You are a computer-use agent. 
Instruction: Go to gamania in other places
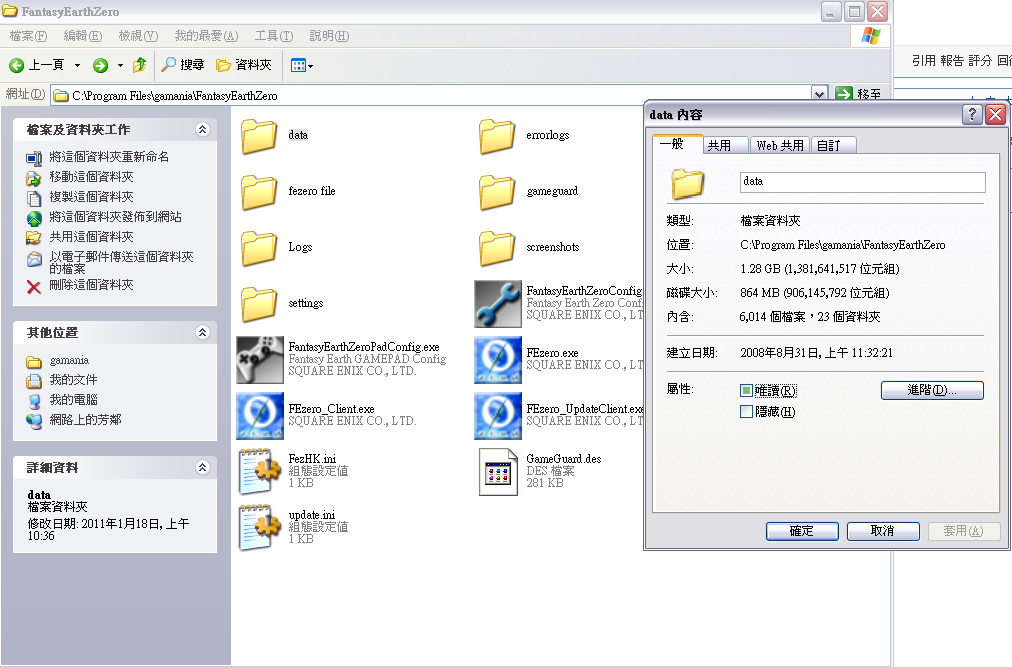69,360
